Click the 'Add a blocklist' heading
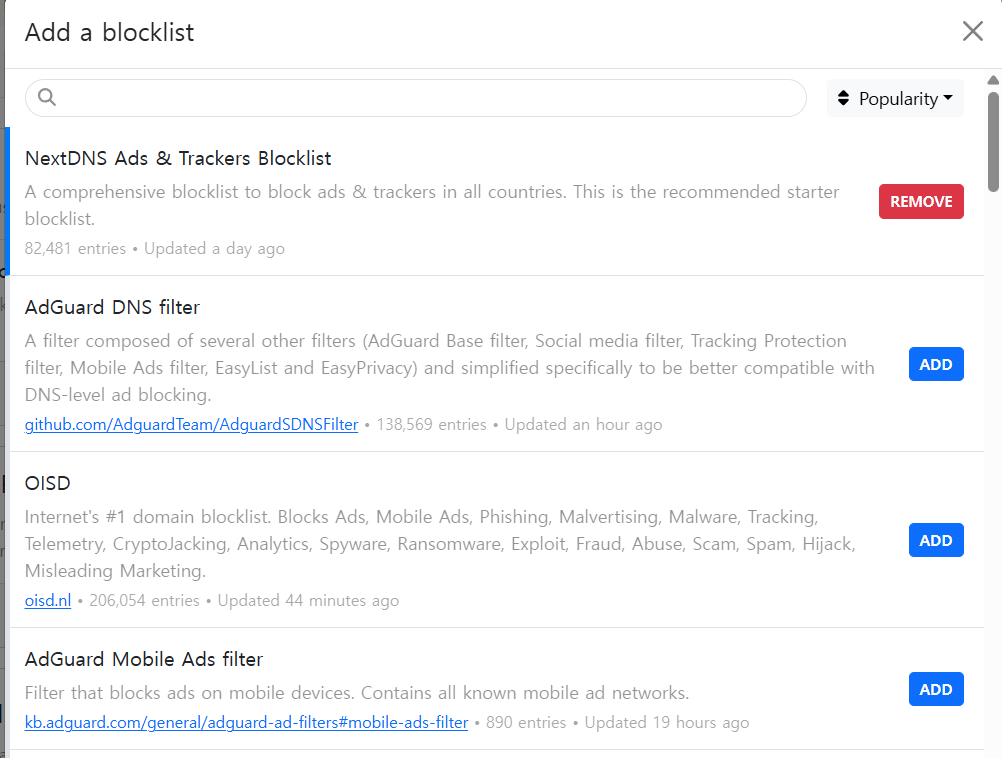 pyautogui.click(x=109, y=32)
